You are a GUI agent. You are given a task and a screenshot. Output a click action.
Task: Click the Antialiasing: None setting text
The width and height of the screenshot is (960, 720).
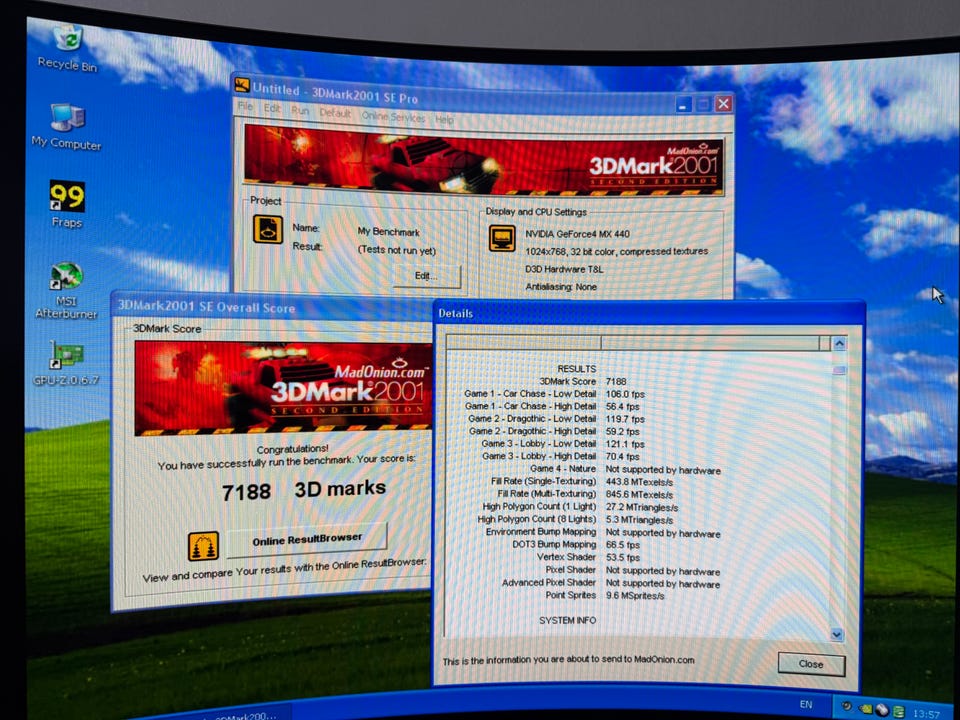[x=561, y=287]
